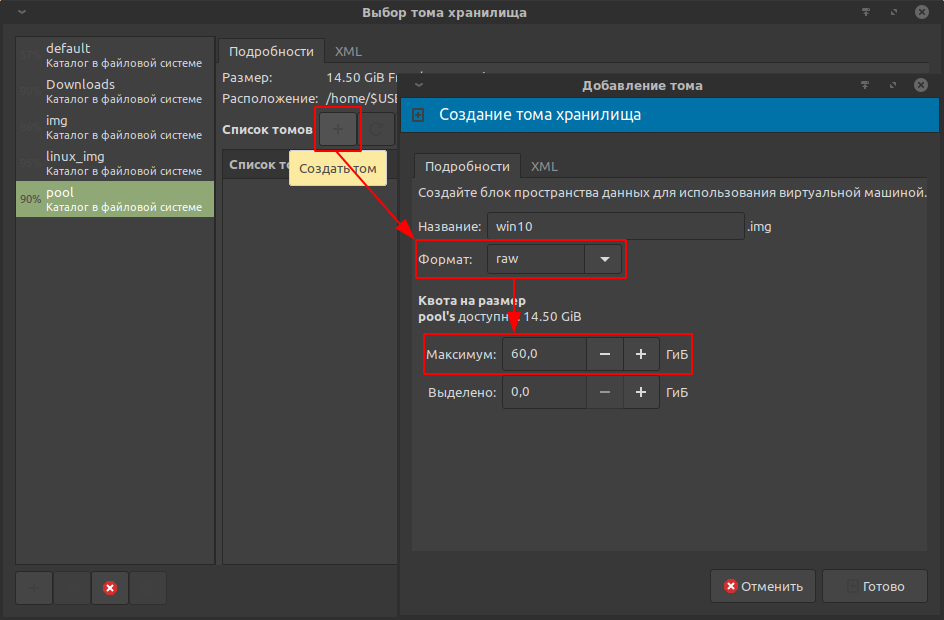Click the red X stop pool button
This screenshot has width=944, height=620.
110,588
